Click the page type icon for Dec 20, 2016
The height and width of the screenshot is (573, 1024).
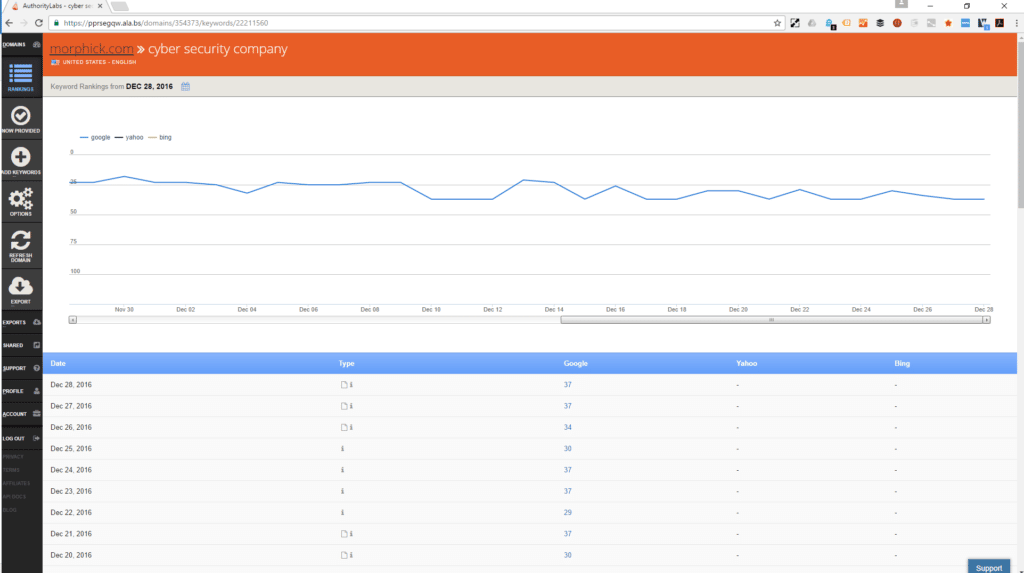[344, 555]
